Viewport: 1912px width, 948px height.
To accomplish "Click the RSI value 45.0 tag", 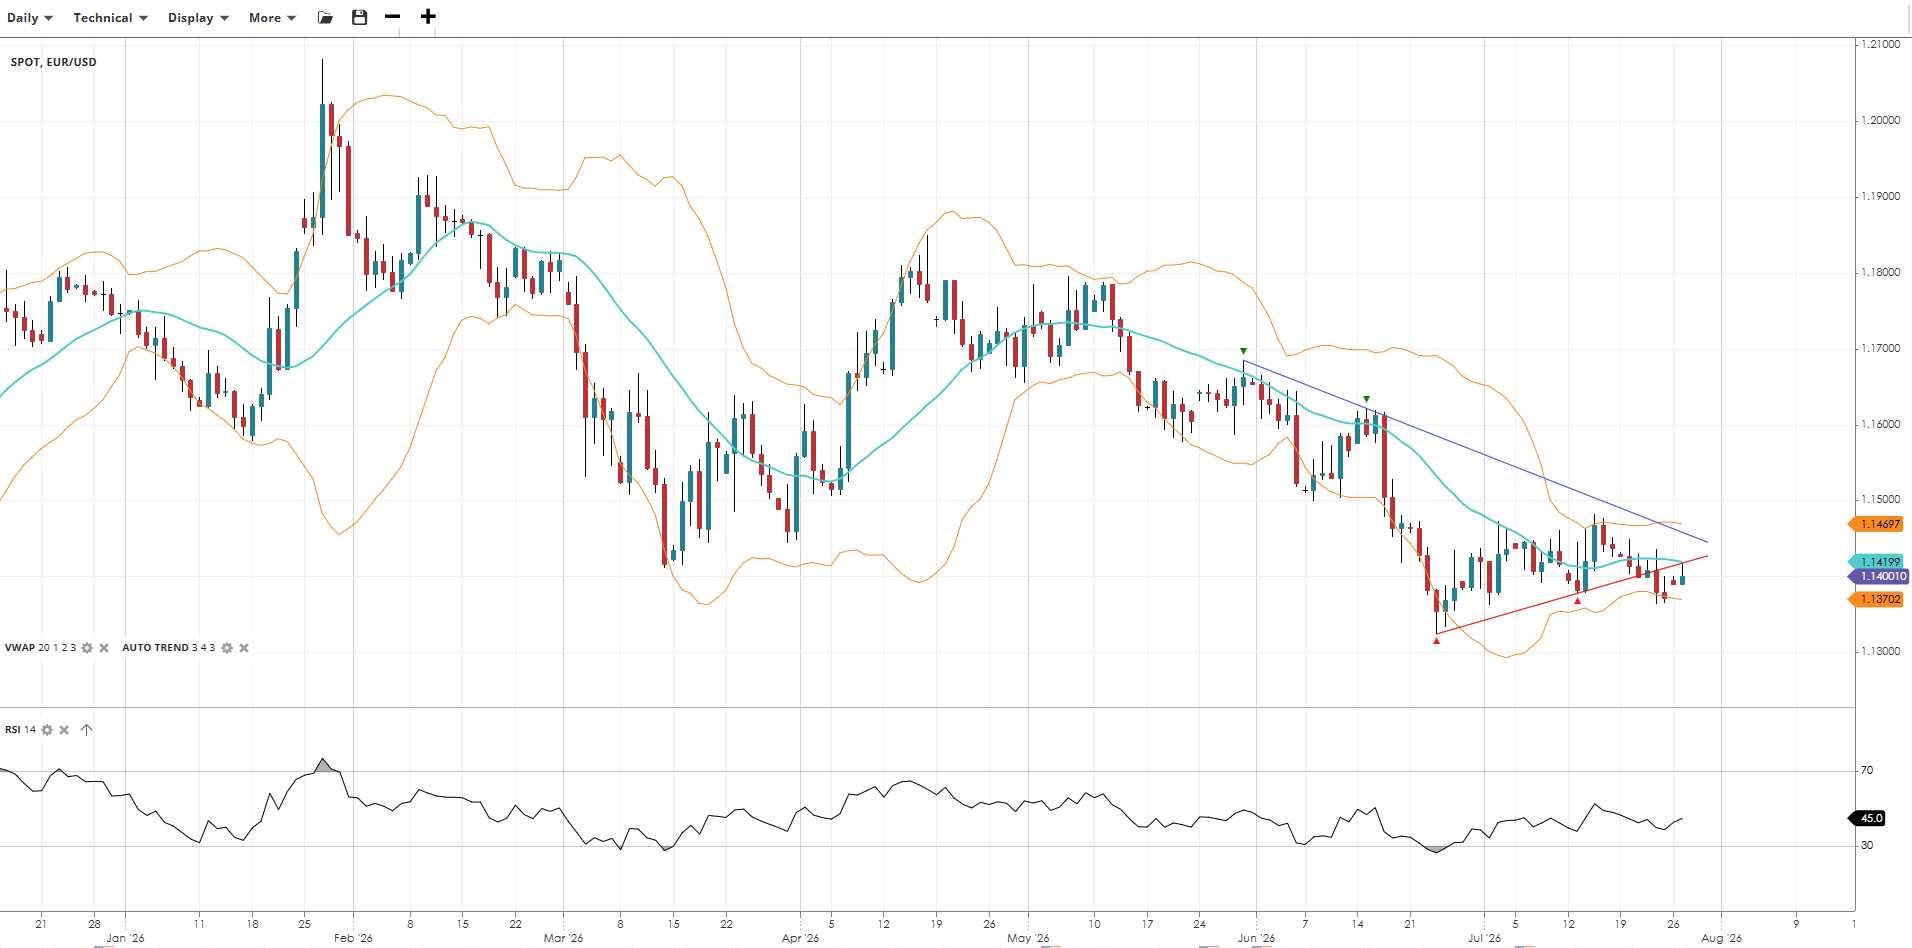I will click(x=1868, y=818).
